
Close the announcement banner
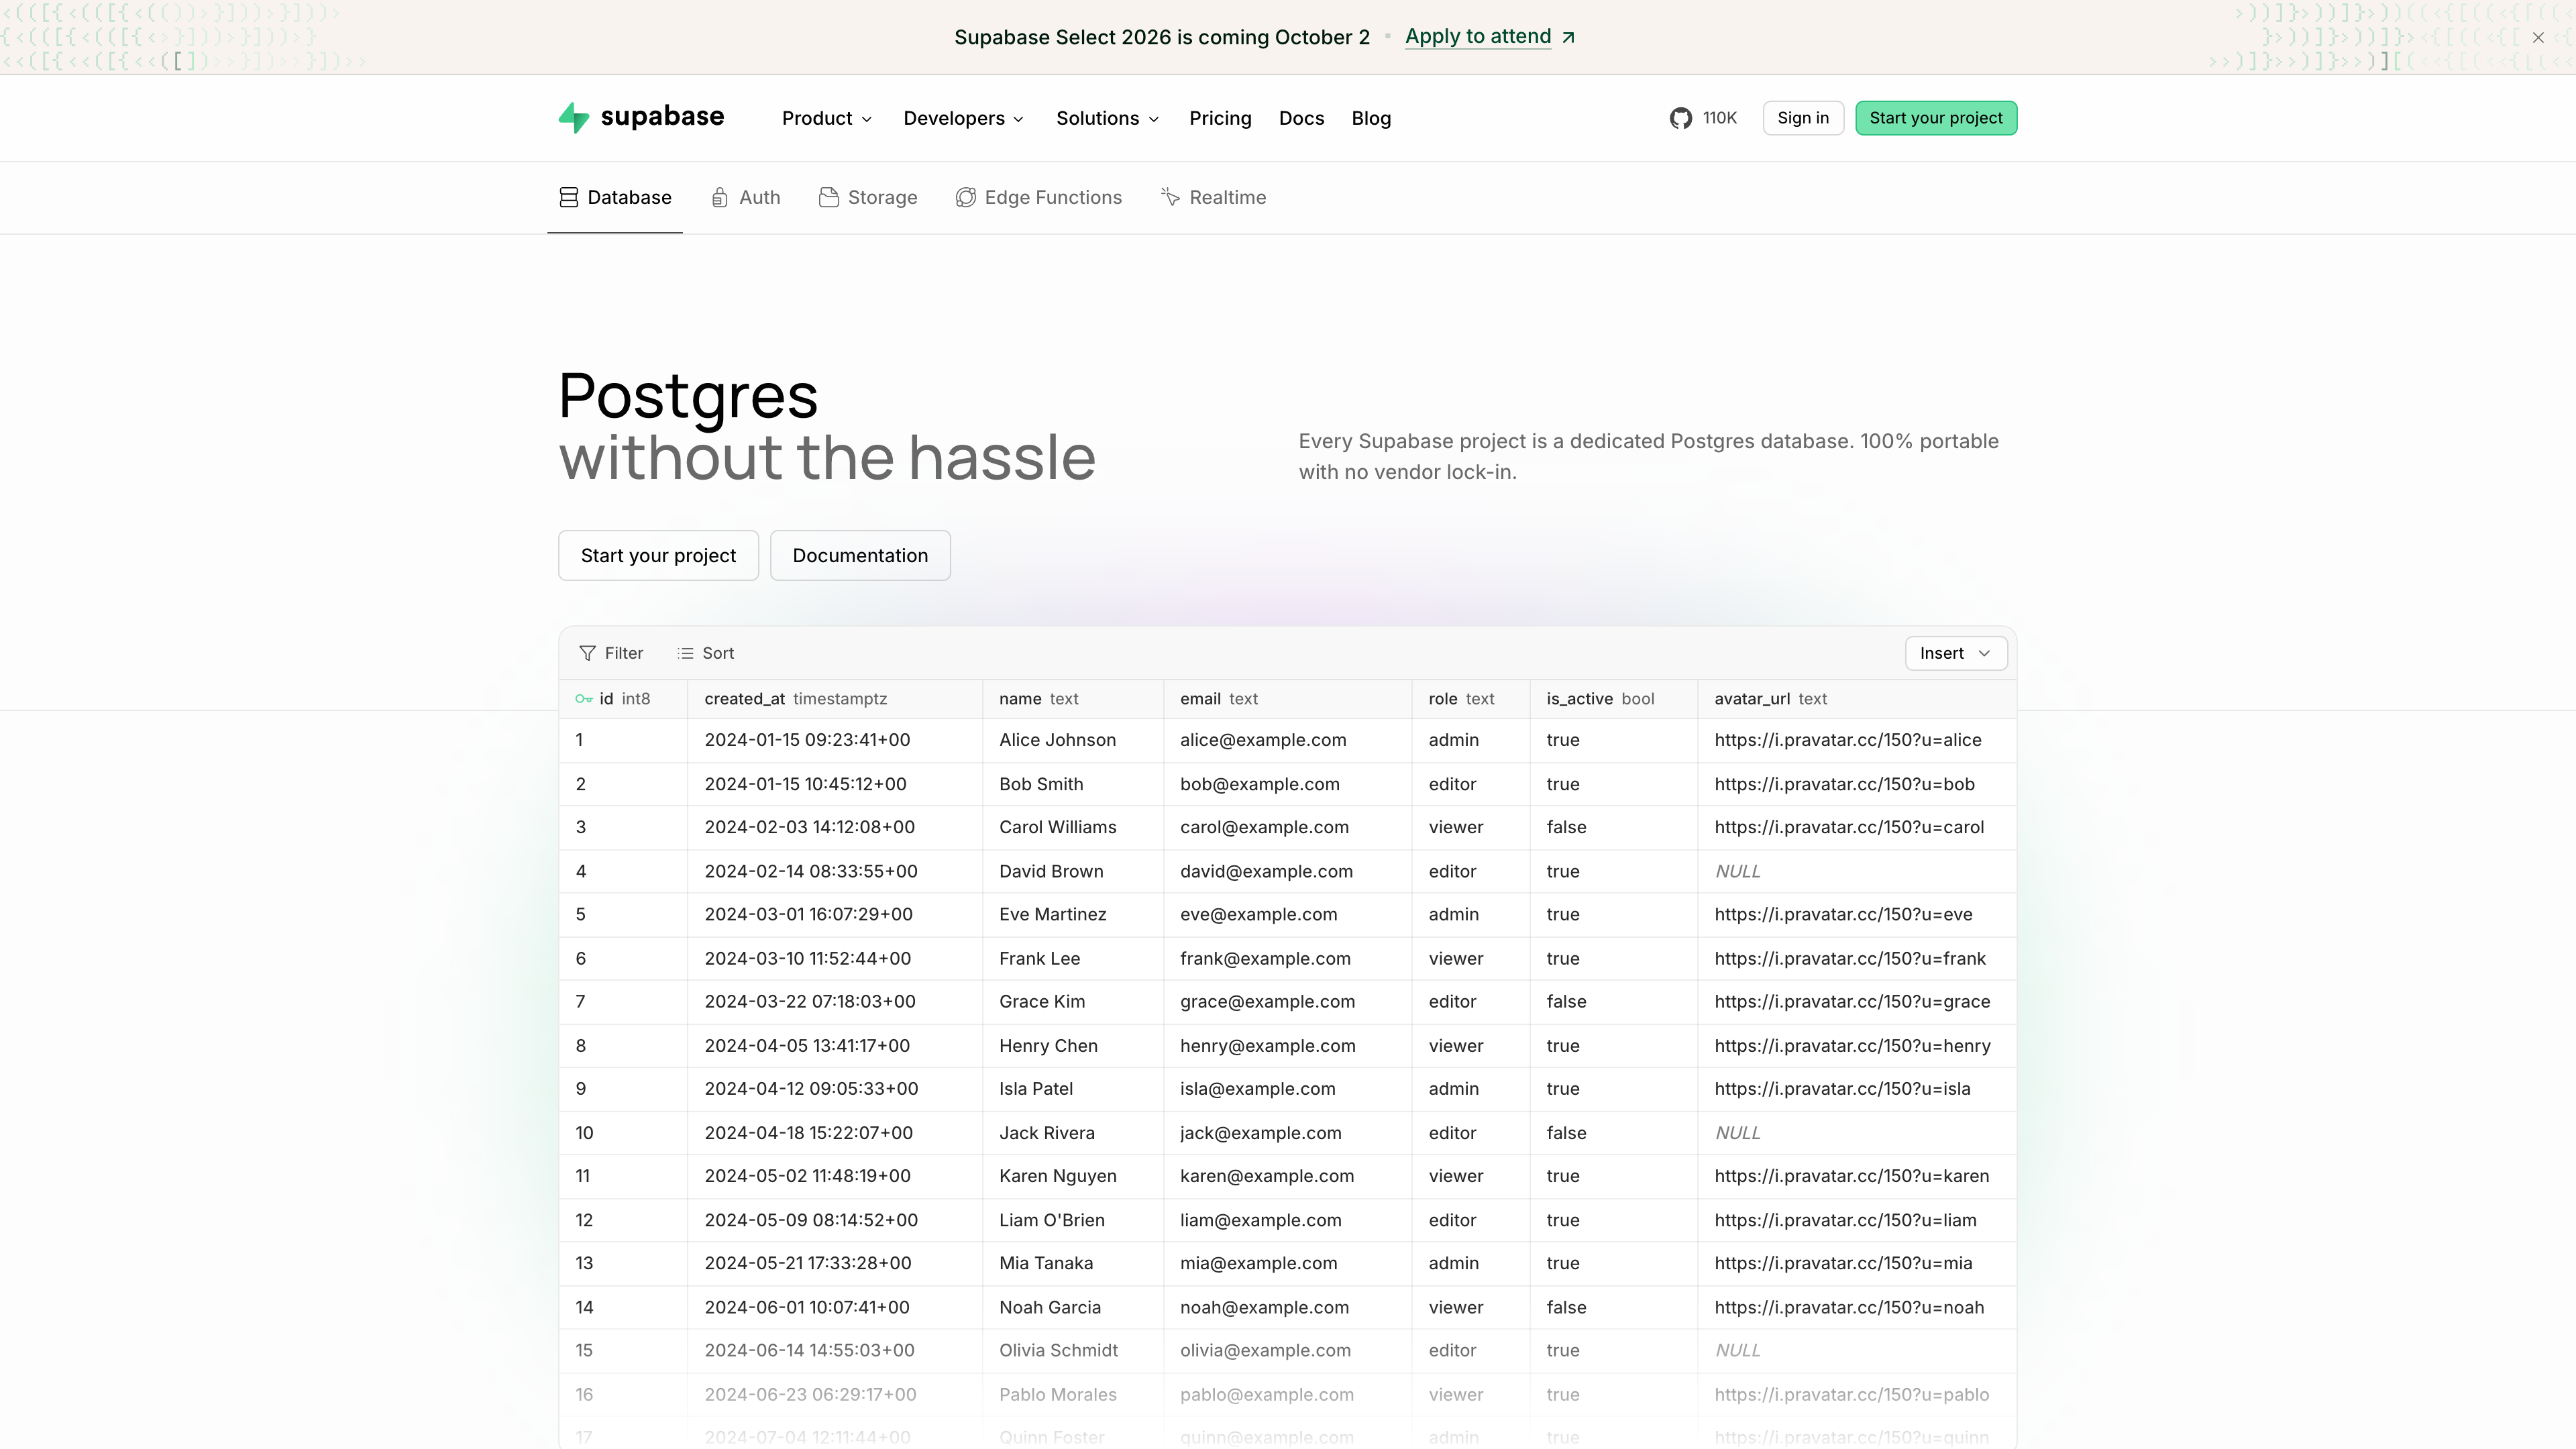2538,37
